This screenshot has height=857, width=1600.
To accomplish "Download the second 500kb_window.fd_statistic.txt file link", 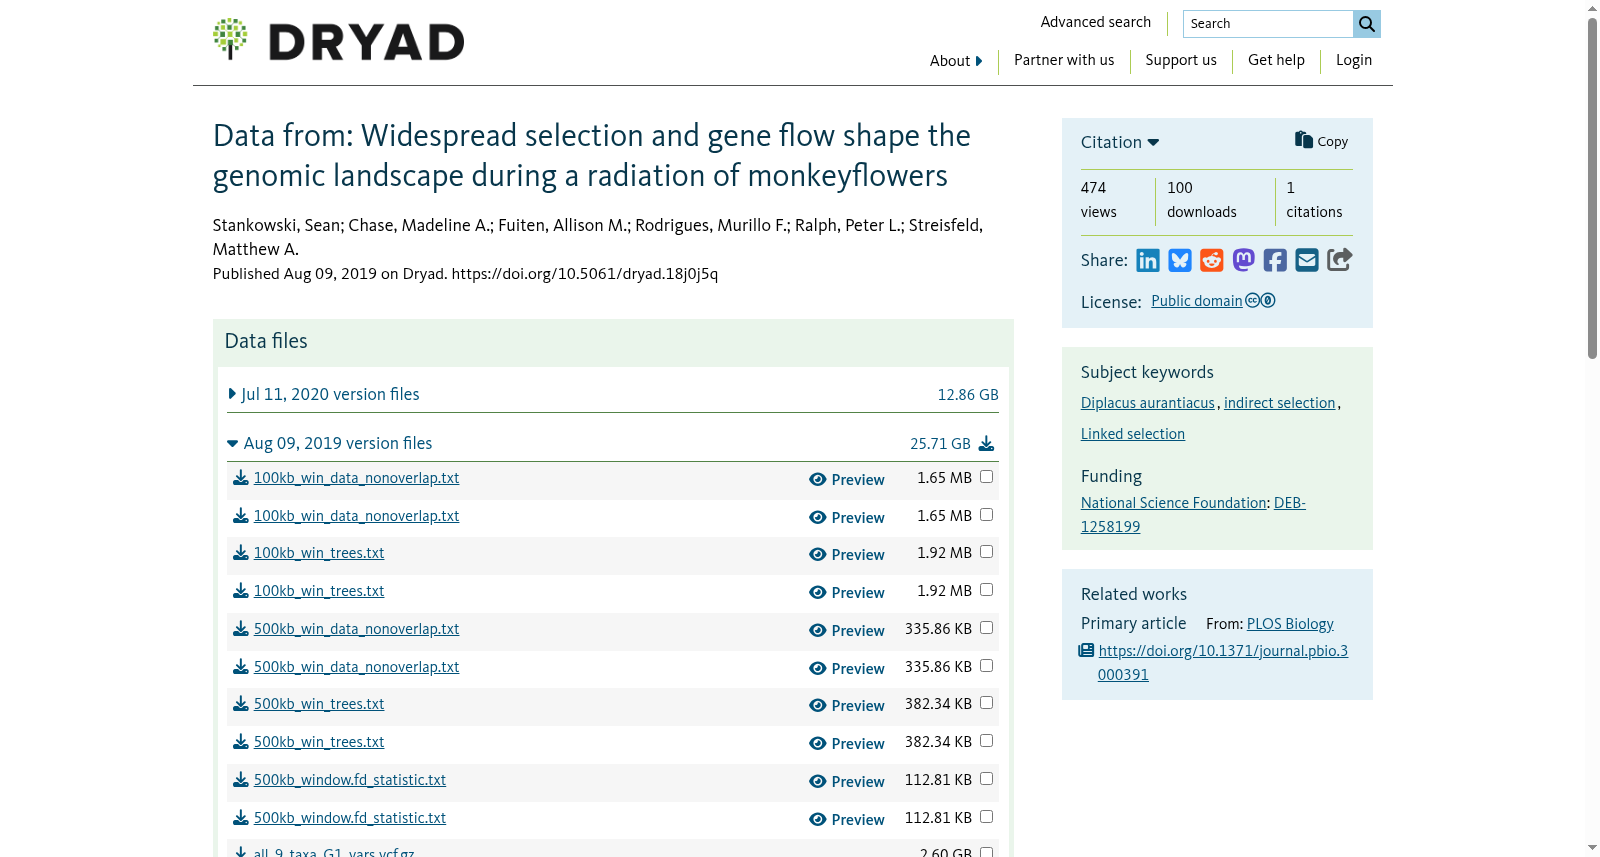I will click(x=350, y=818).
